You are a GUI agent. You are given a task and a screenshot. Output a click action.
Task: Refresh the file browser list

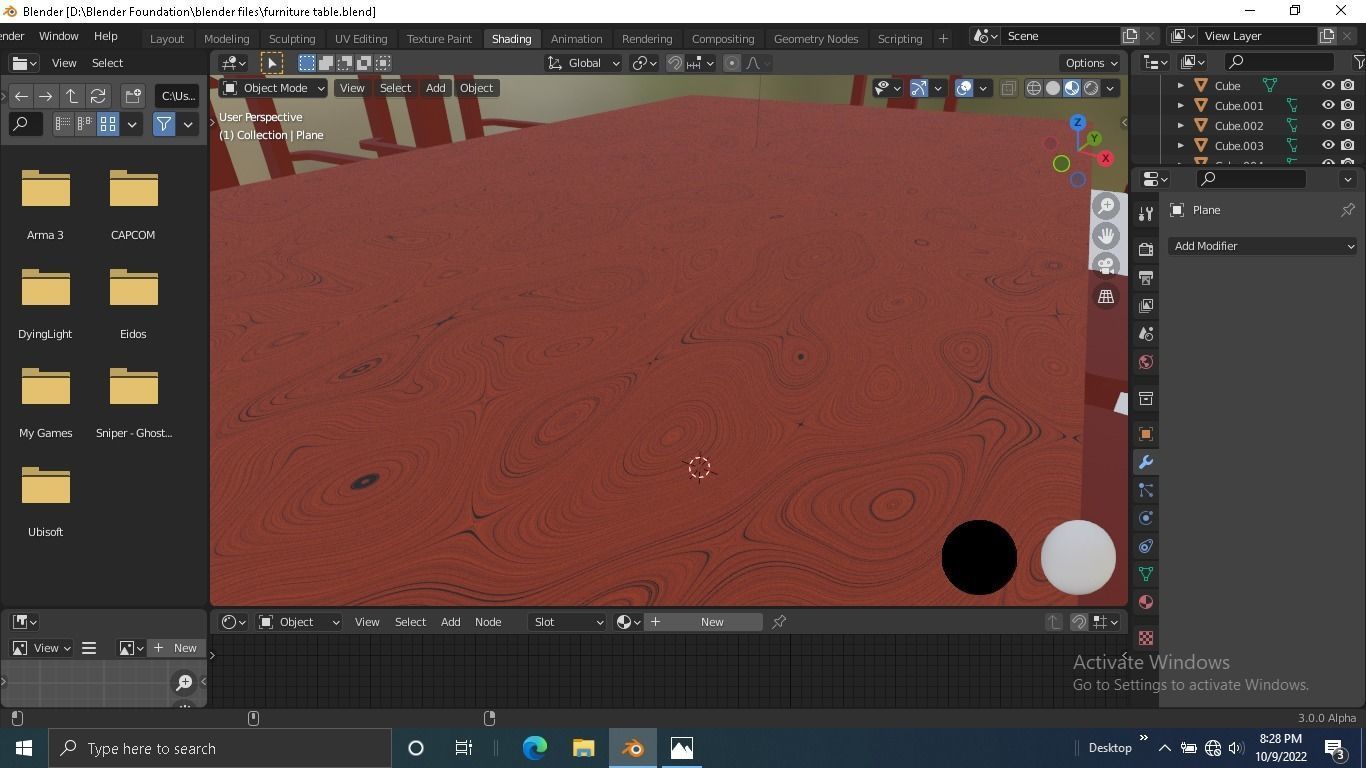coord(98,96)
